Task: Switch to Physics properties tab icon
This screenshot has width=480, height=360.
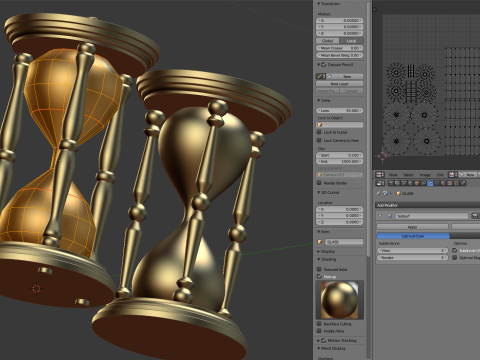Action: click(463, 183)
